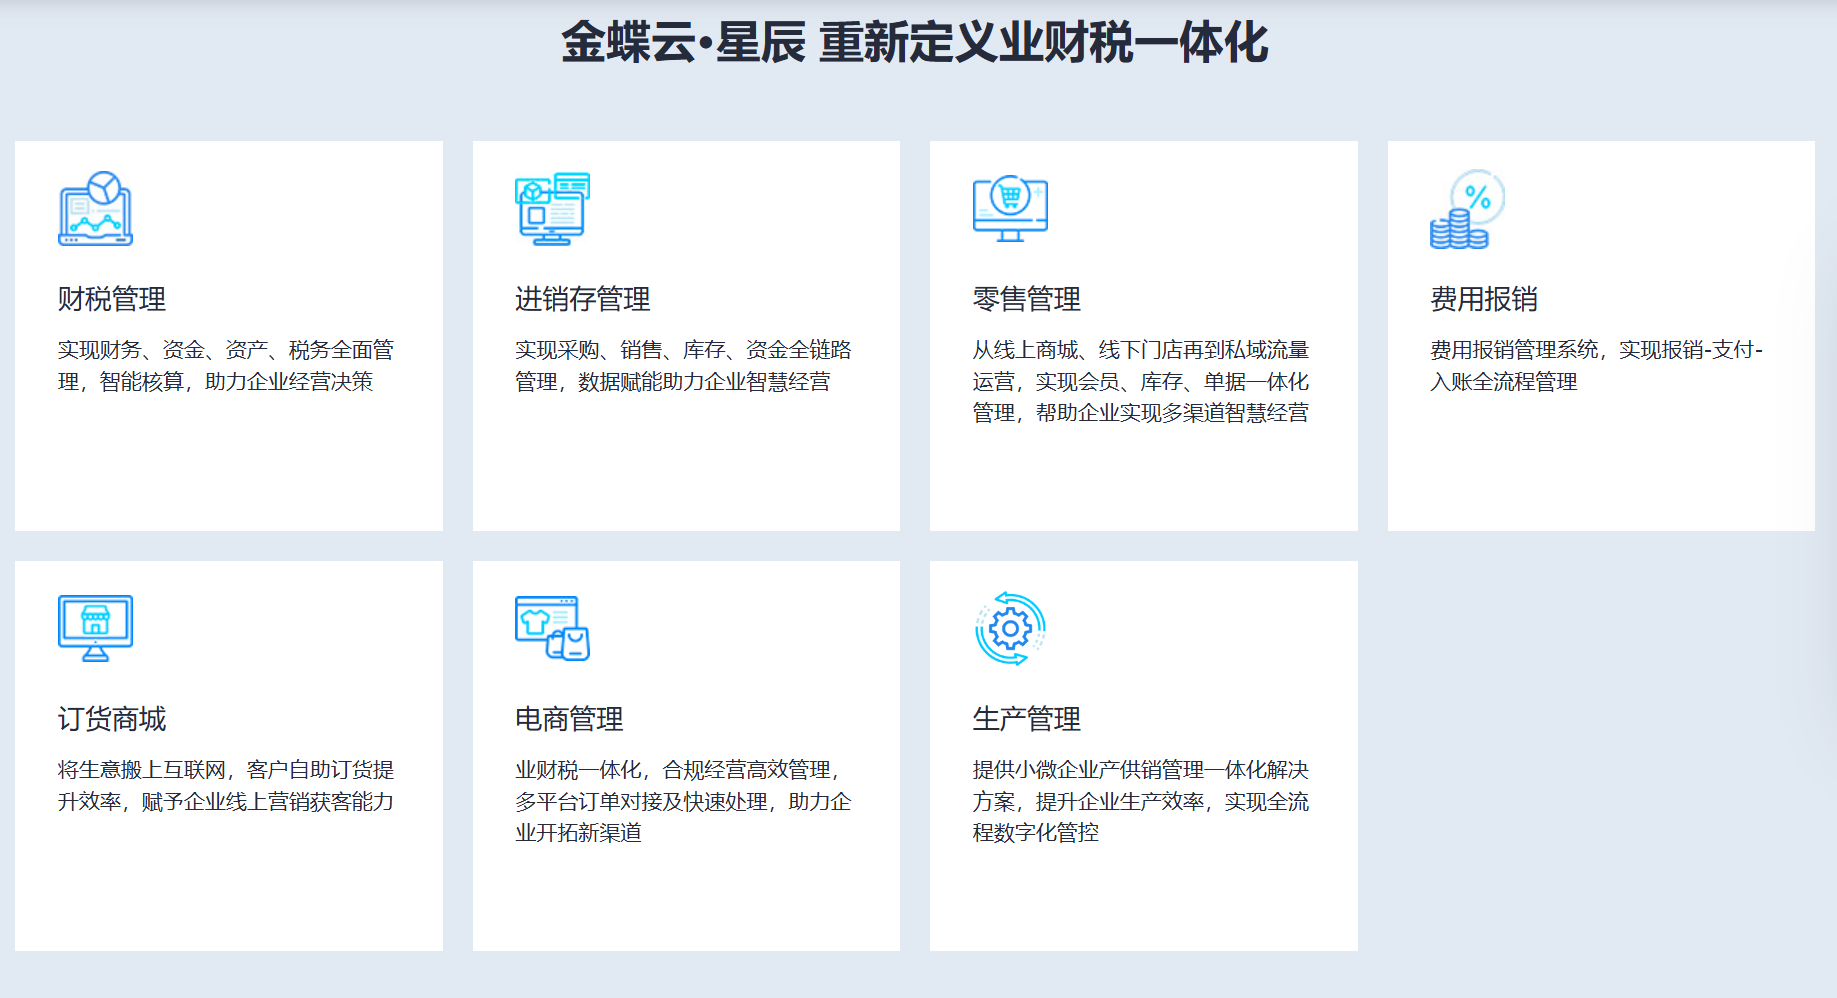Screen dimensions: 1837x998
Task: Open the 财税管理 heading link
Action: (112, 299)
